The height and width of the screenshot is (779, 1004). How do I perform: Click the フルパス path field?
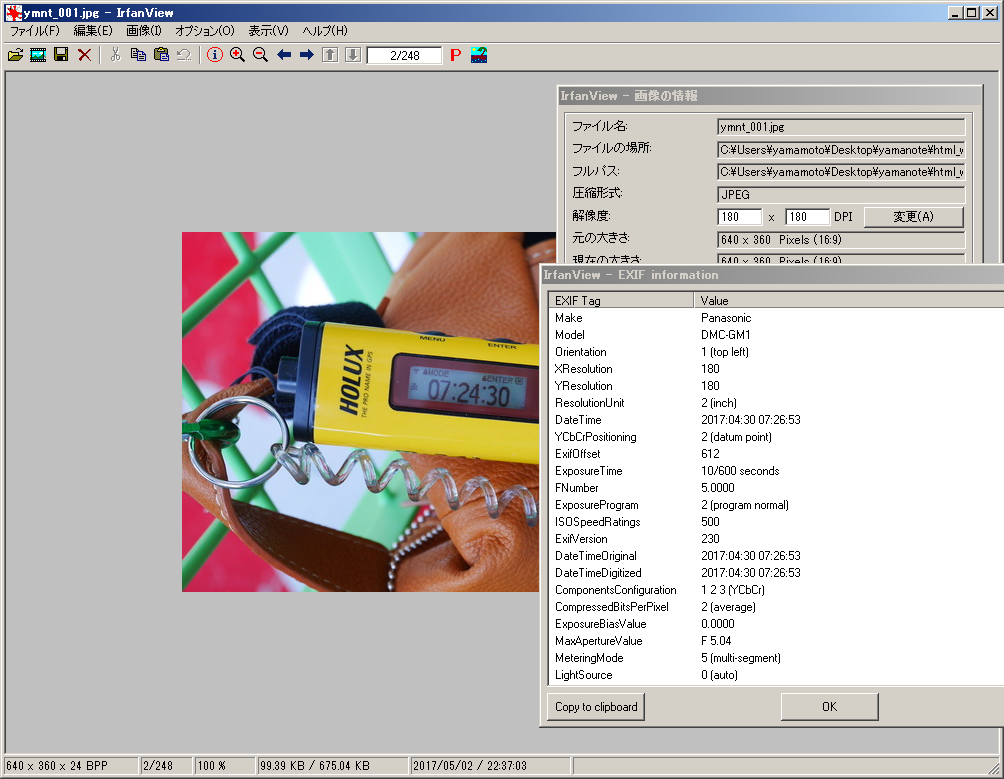(x=841, y=172)
